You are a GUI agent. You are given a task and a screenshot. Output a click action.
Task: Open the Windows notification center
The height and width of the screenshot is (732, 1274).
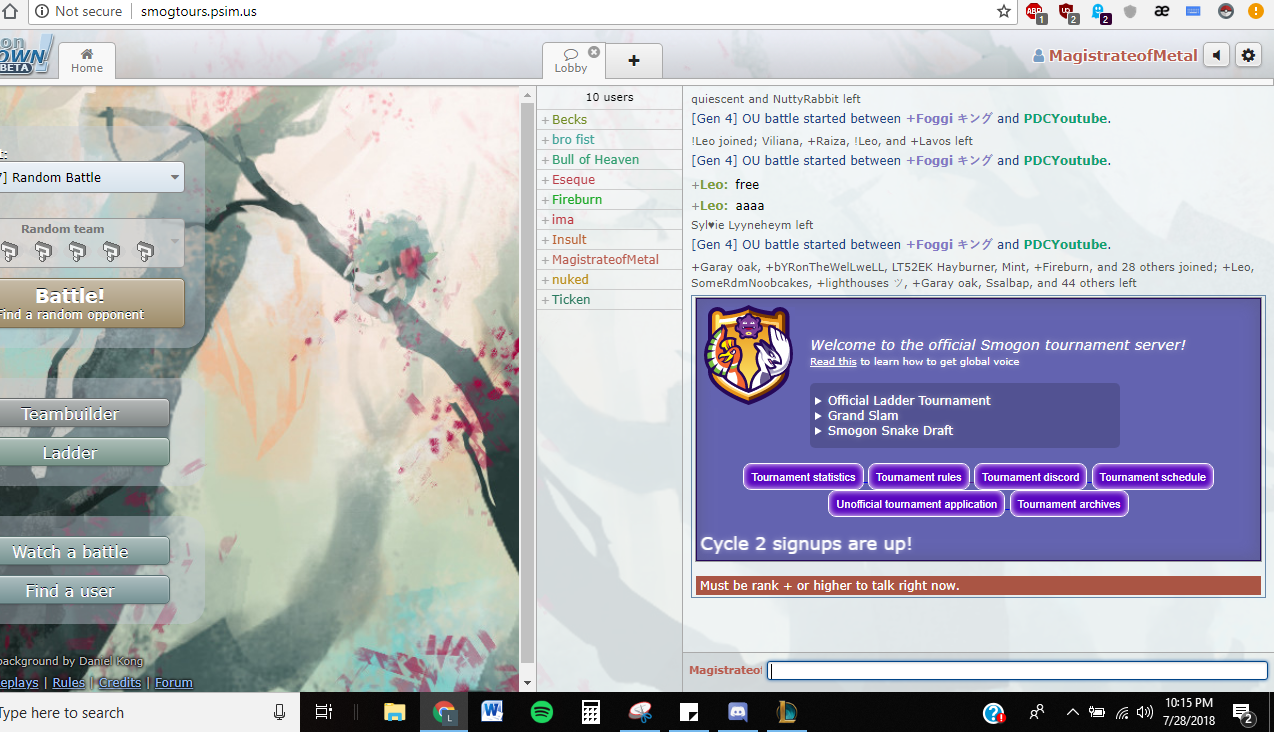click(1245, 712)
